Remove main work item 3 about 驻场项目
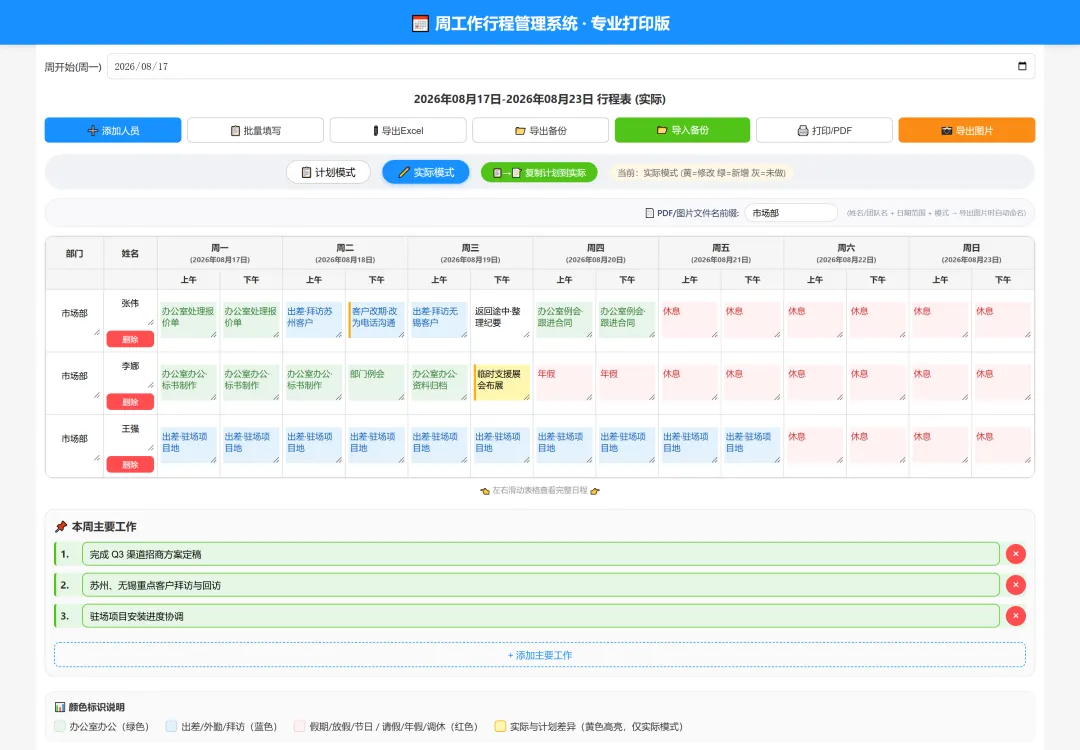The image size is (1080, 750). [1016, 616]
